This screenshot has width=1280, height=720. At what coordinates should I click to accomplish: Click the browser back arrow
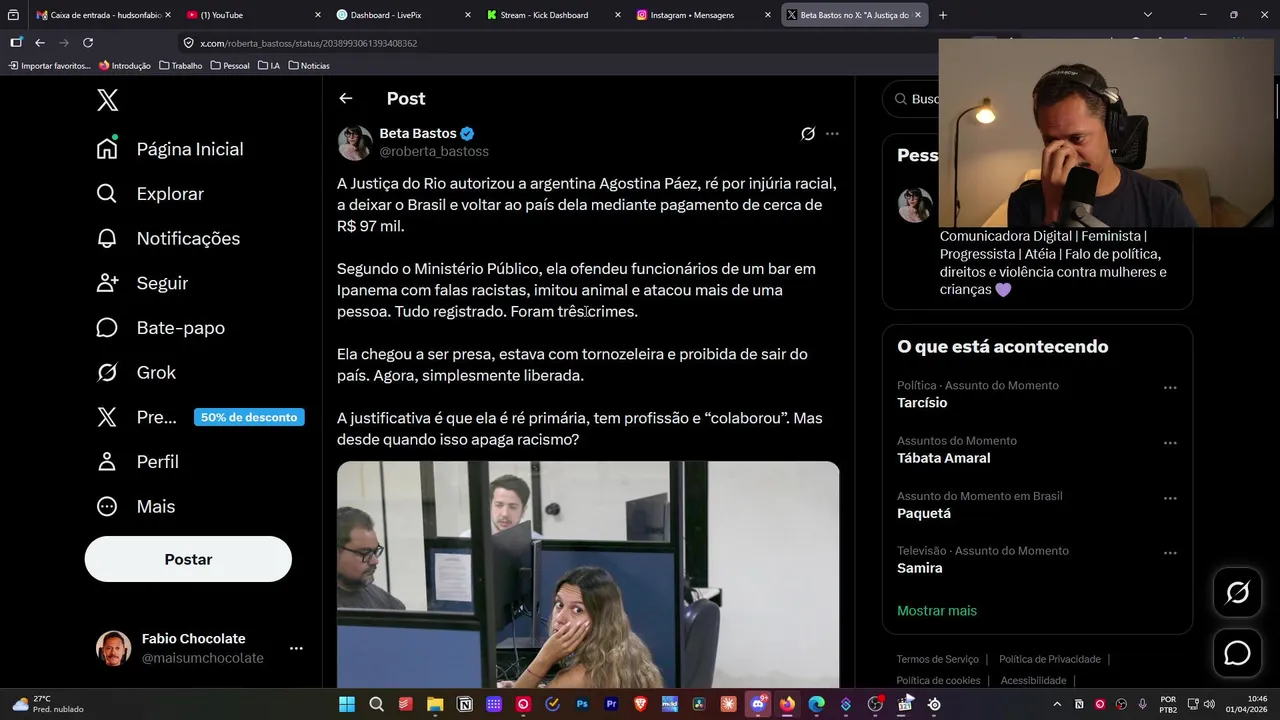[x=40, y=43]
